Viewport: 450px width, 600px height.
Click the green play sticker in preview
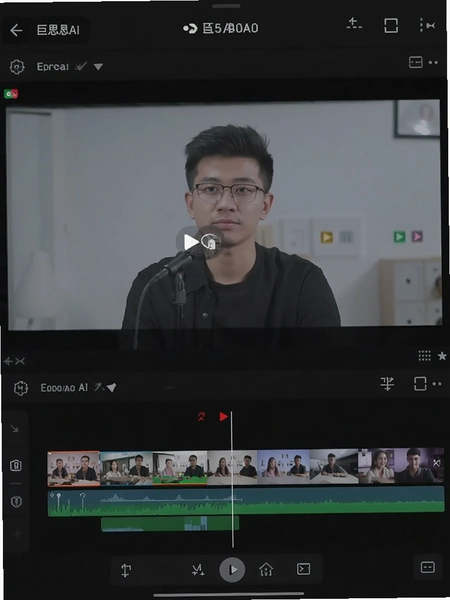point(399,236)
